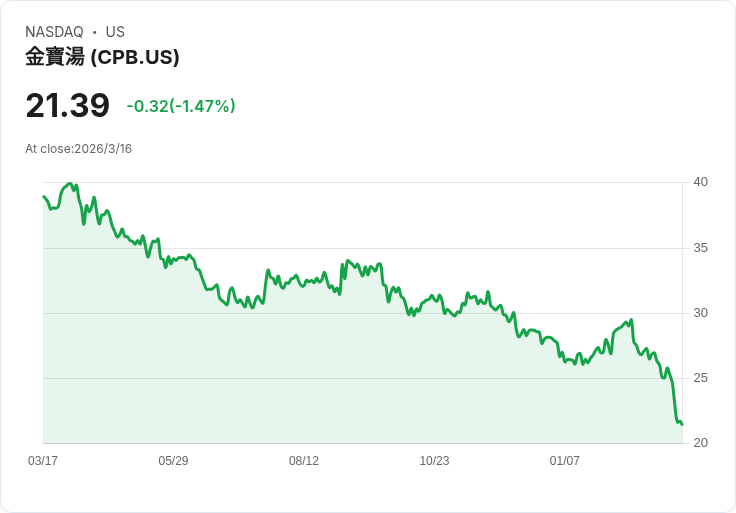This screenshot has height=513, width=736.
Task: Click the 08/12 date on x-axis
Action: click(304, 460)
